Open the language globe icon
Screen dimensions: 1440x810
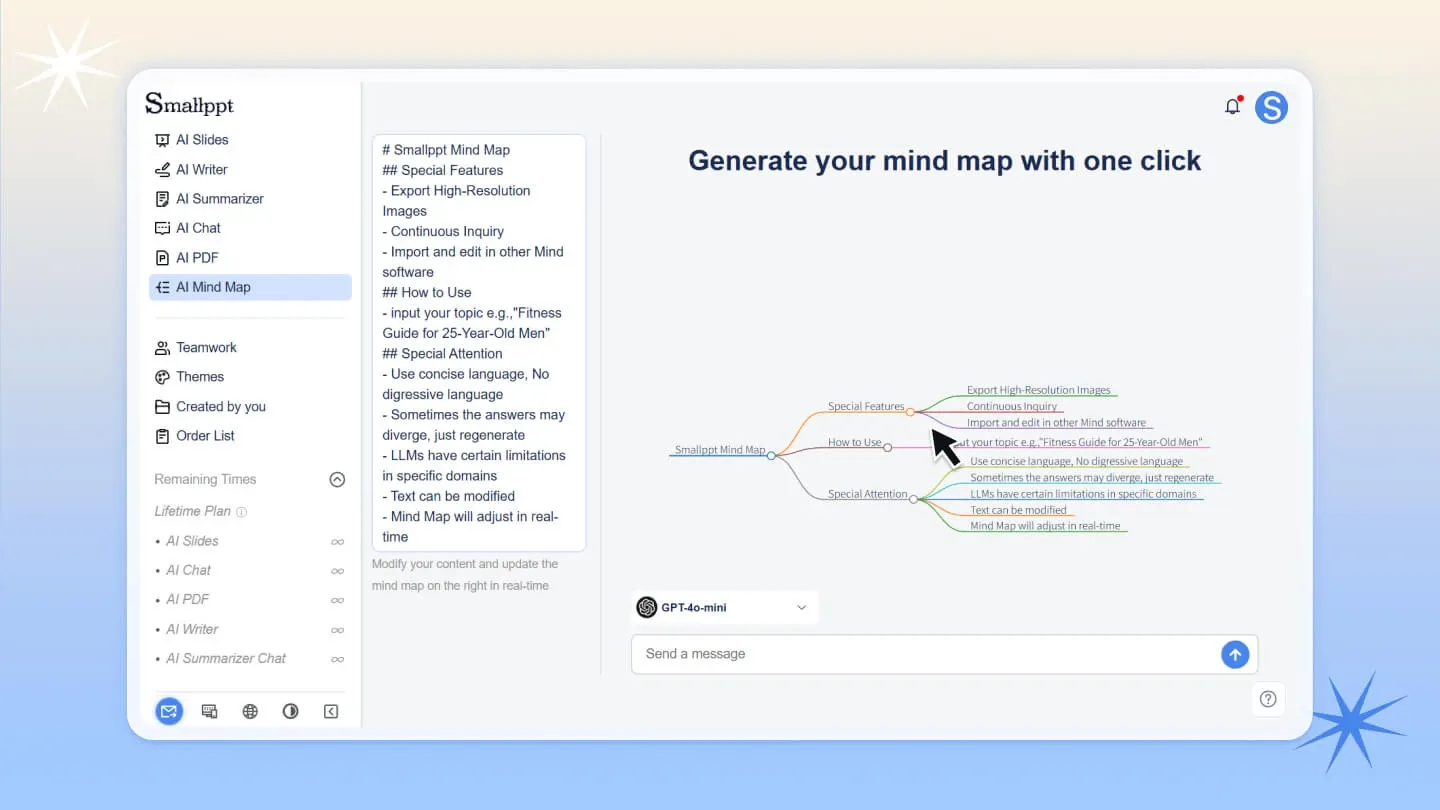pos(249,711)
